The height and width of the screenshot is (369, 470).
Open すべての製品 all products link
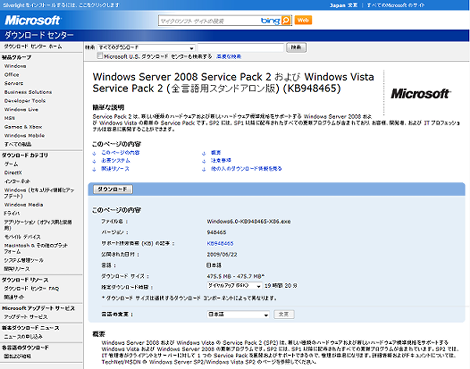coord(18,144)
